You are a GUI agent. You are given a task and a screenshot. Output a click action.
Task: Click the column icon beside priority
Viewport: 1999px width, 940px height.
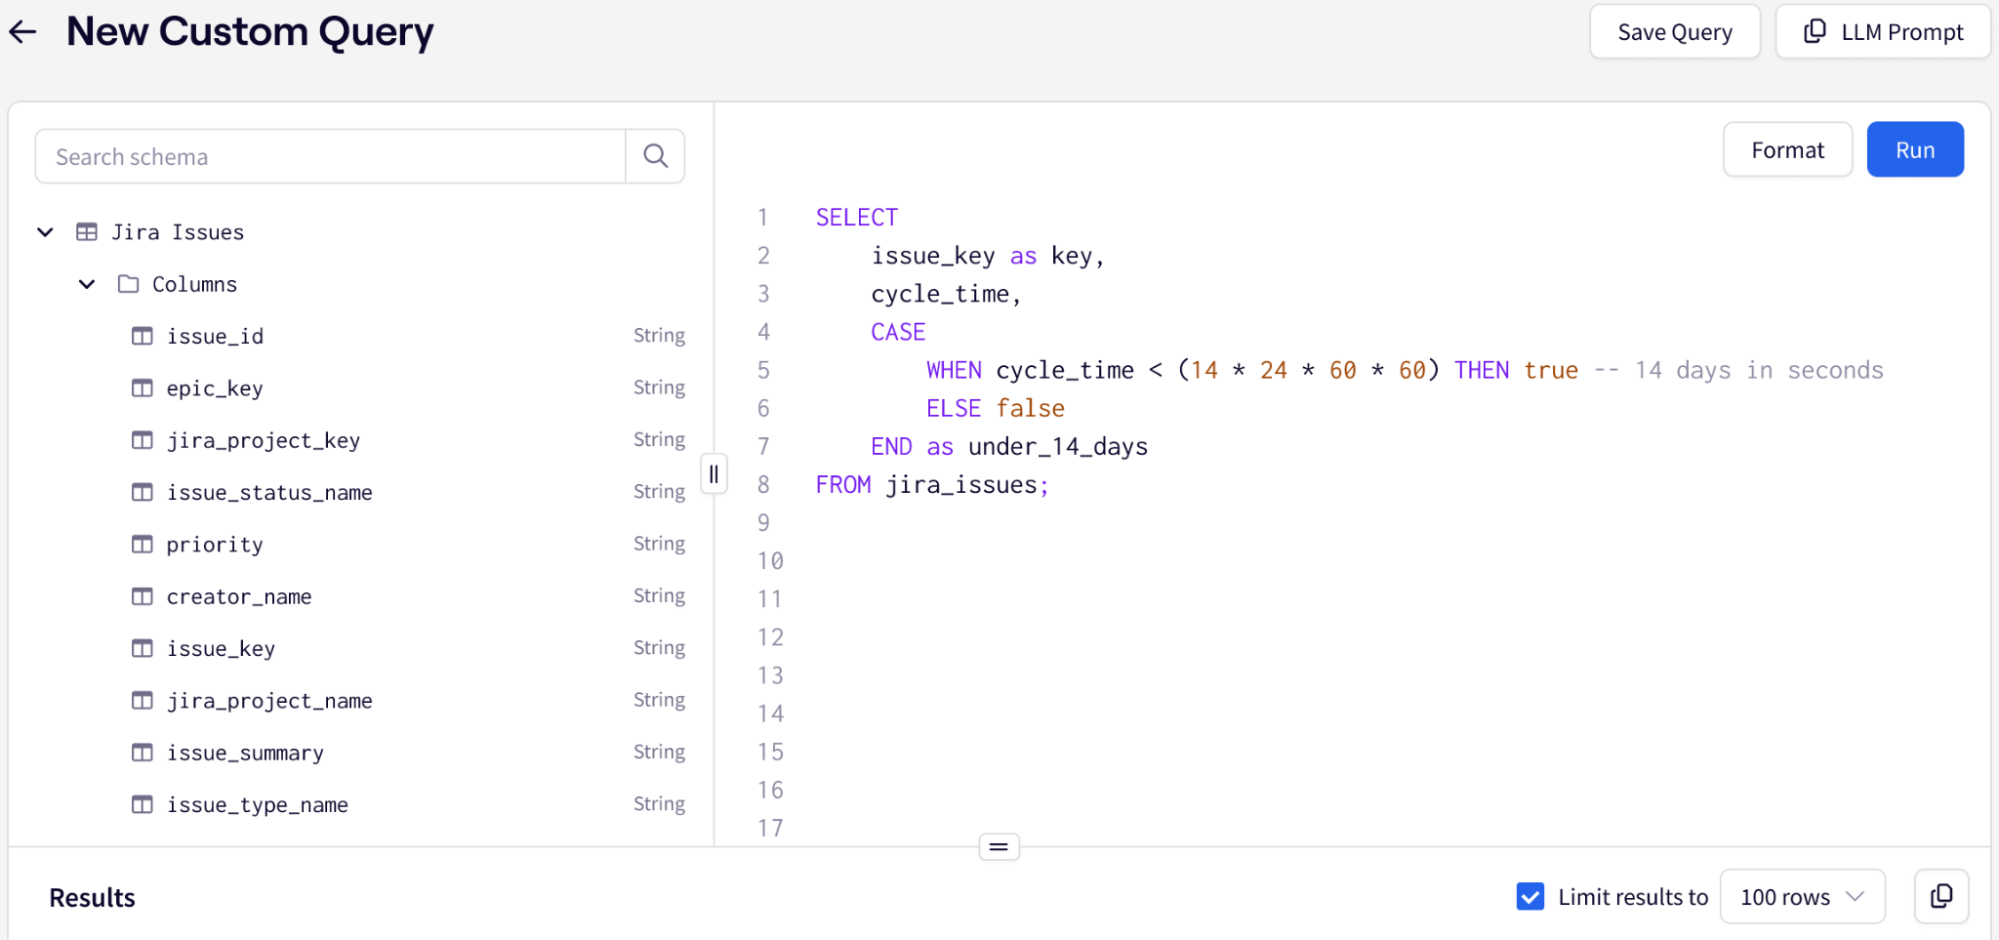[142, 544]
